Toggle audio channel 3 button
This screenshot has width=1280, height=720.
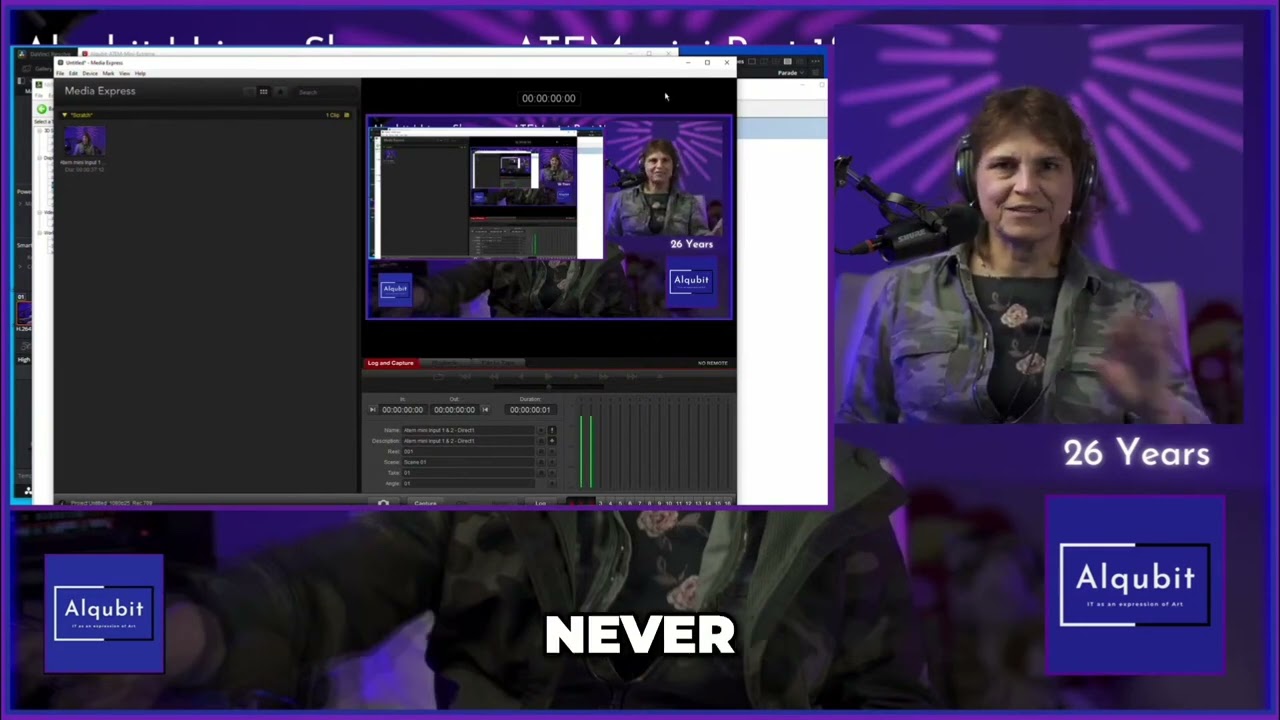pyautogui.click(x=600, y=503)
